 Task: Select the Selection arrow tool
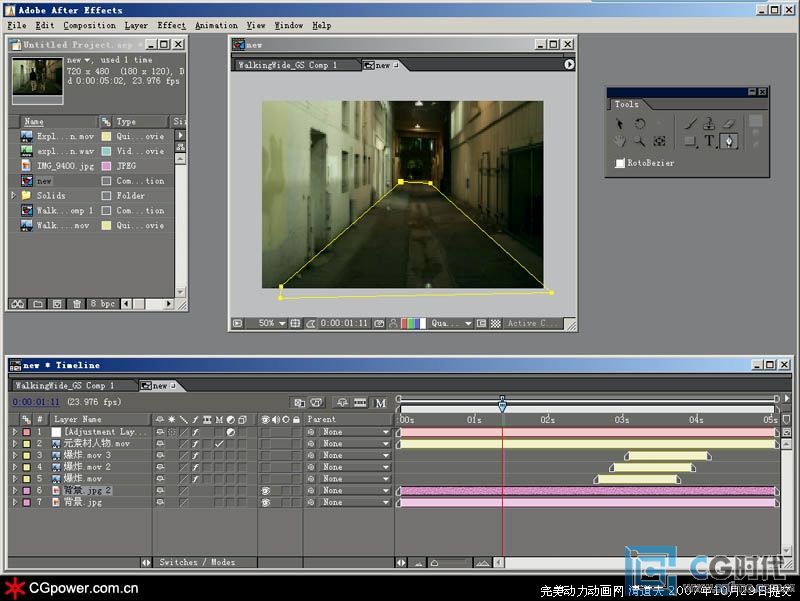[x=619, y=123]
